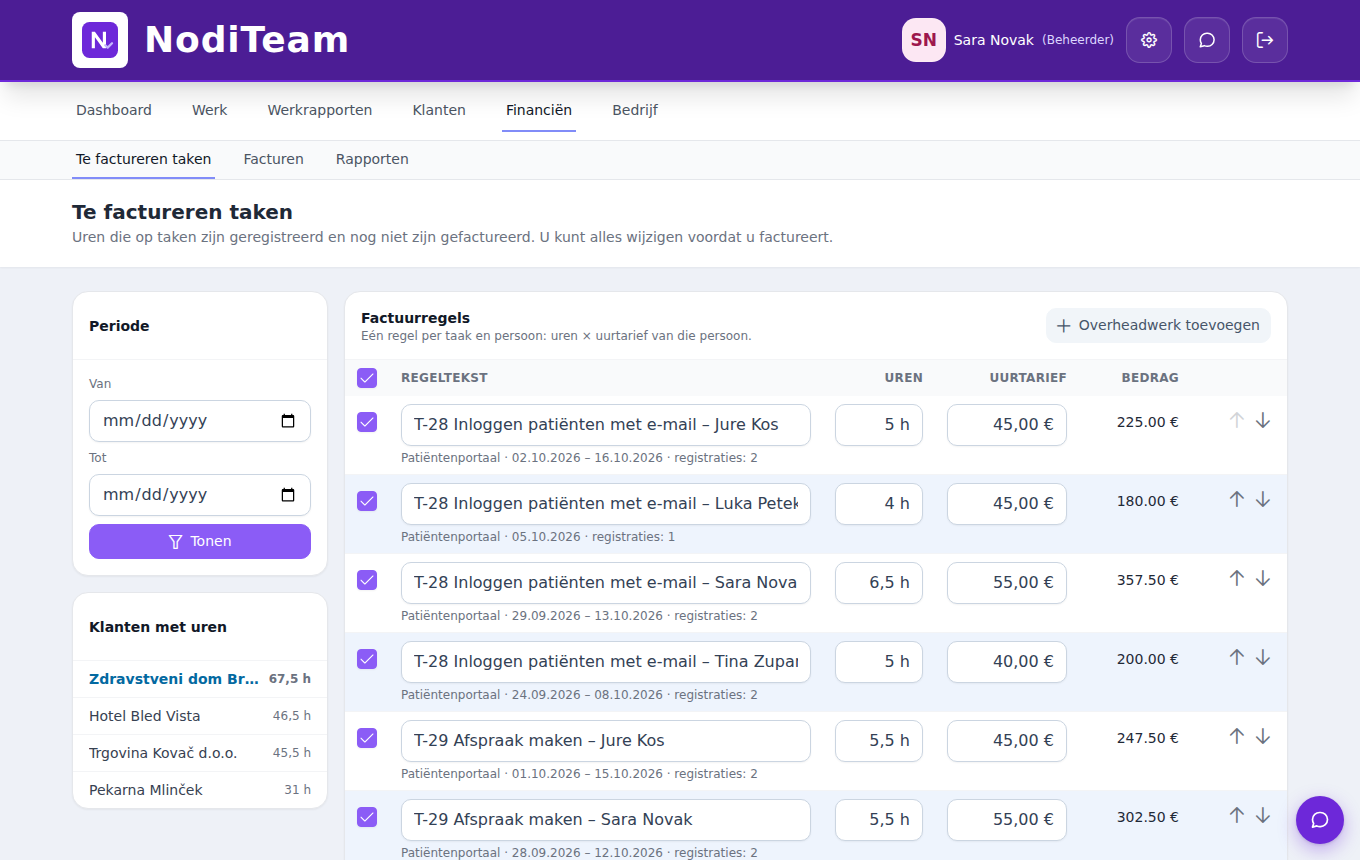The width and height of the screenshot is (1360, 860).
Task: Edit hours field for T-28 Jure Kos
Action: tap(879, 425)
